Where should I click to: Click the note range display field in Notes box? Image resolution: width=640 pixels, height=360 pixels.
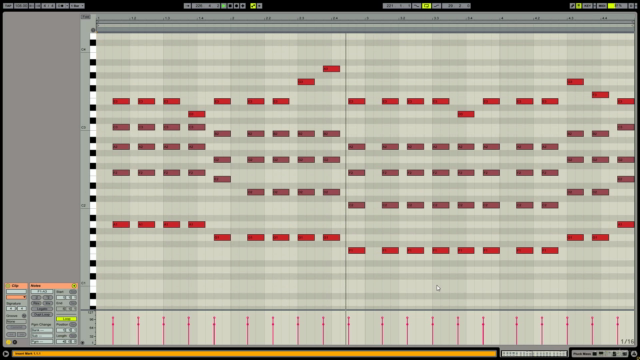(x=42, y=291)
